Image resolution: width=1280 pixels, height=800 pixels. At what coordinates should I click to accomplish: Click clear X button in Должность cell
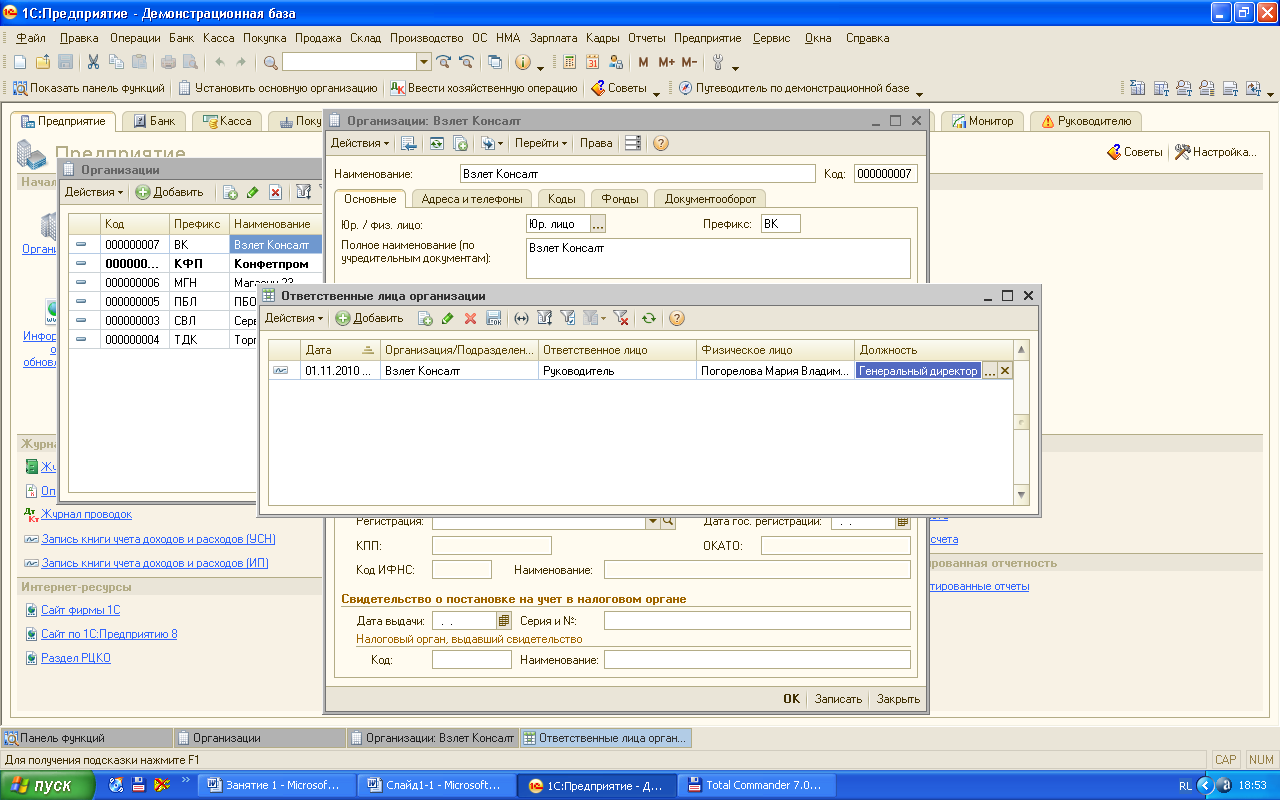pyautogui.click(x=1005, y=371)
